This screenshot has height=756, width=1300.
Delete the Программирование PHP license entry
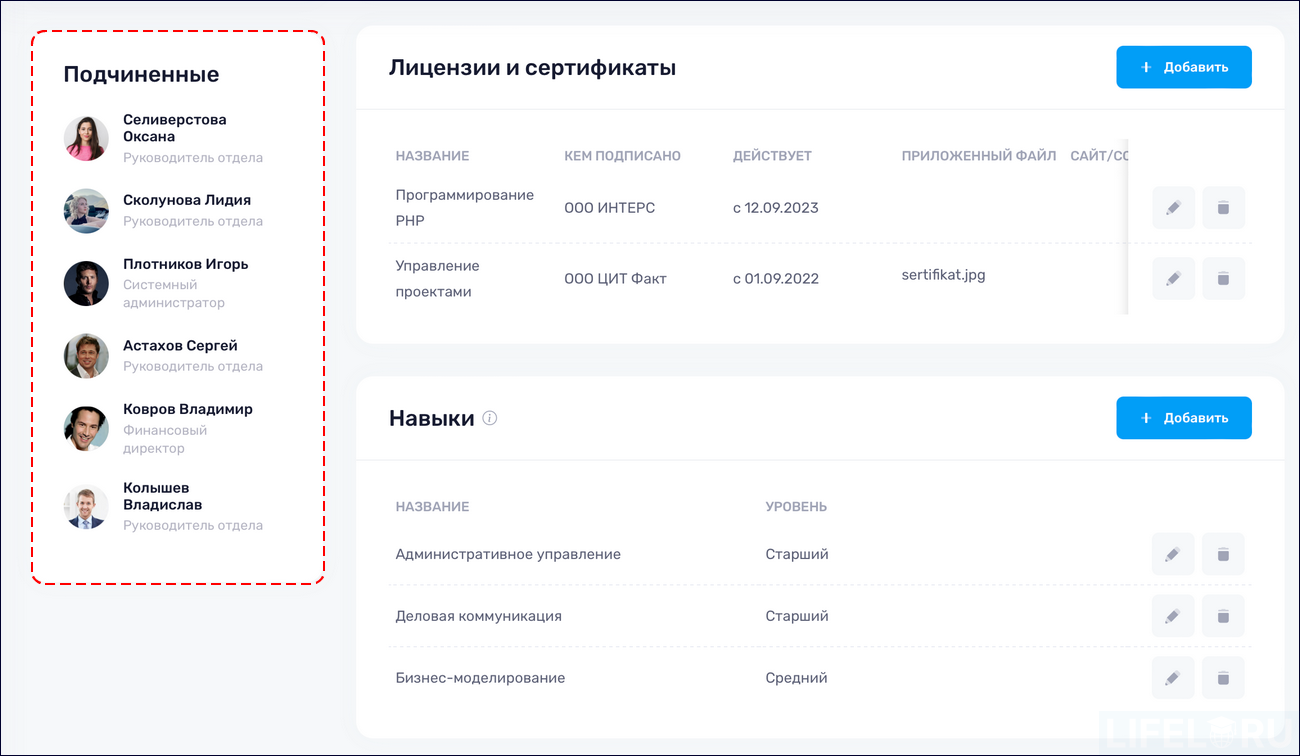[1223, 207]
